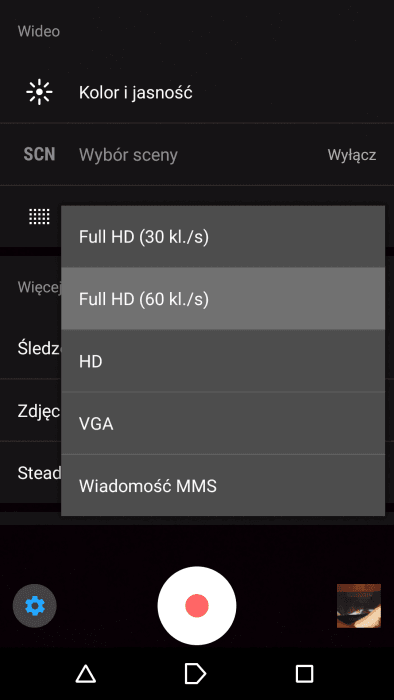The height and width of the screenshot is (700, 394).
Task: Open last captured photo thumbnail
Action: pyautogui.click(x=359, y=606)
